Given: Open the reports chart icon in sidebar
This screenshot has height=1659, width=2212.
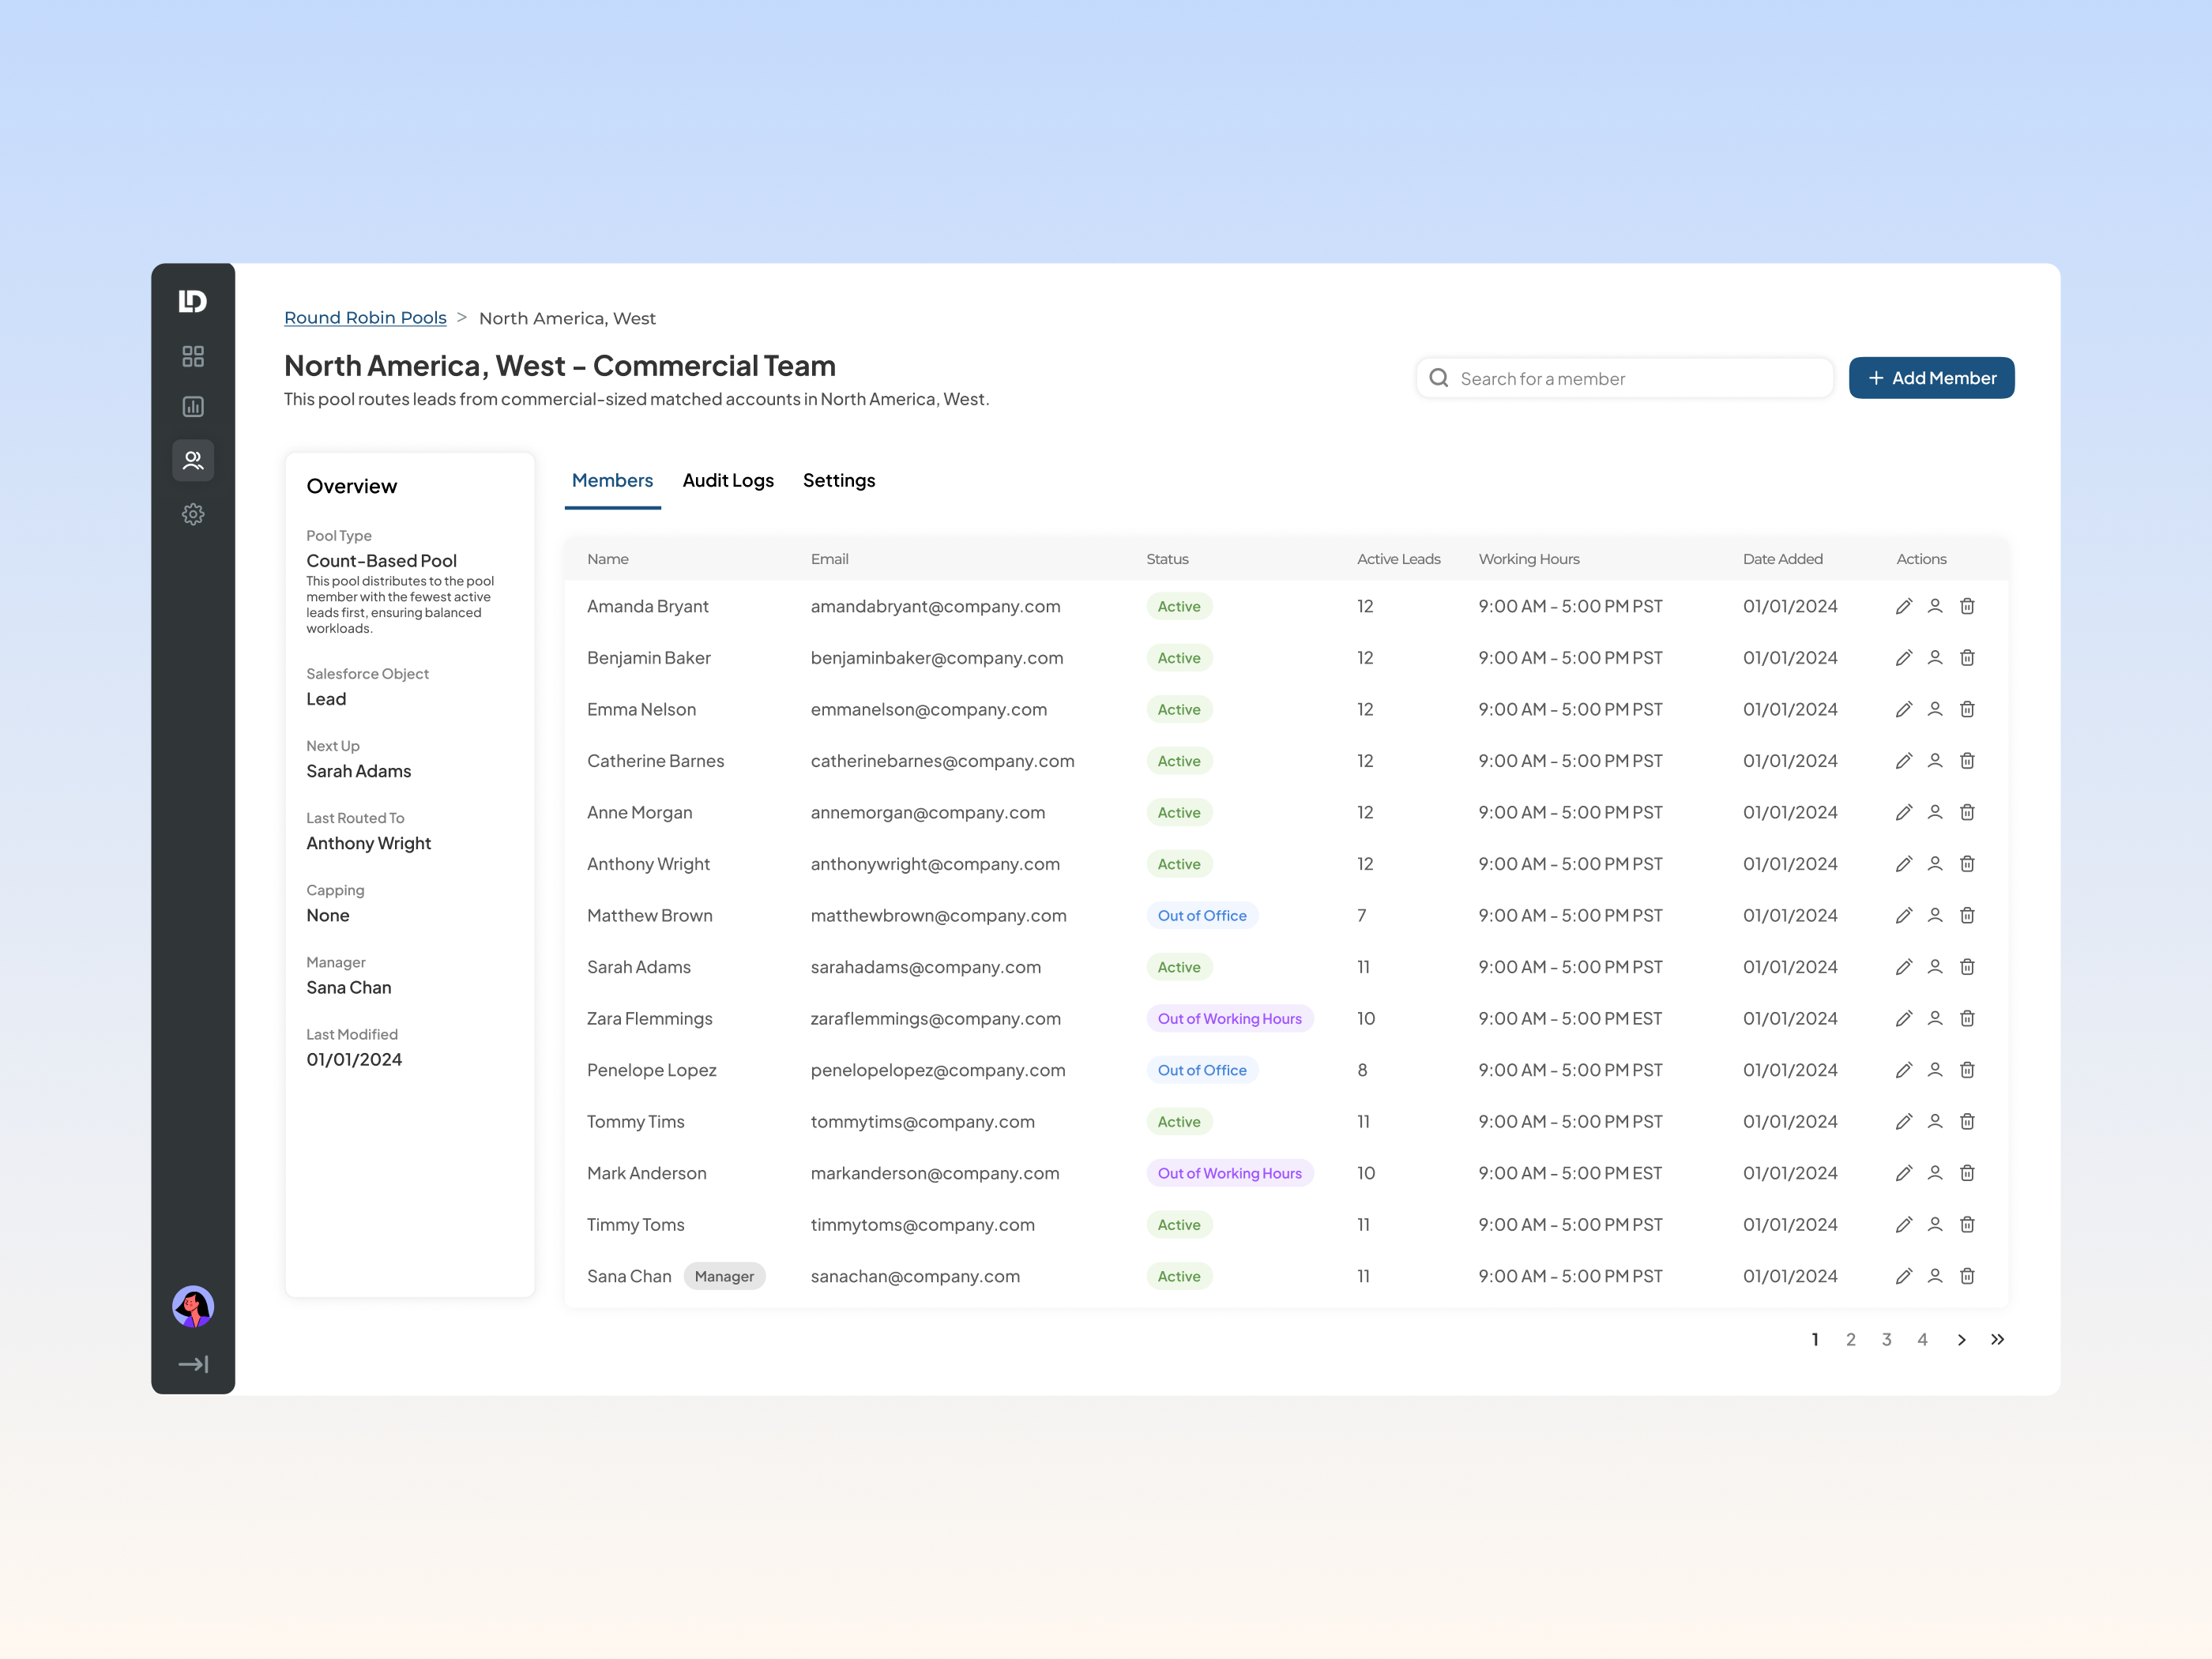Looking at the screenshot, I should click(193, 407).
